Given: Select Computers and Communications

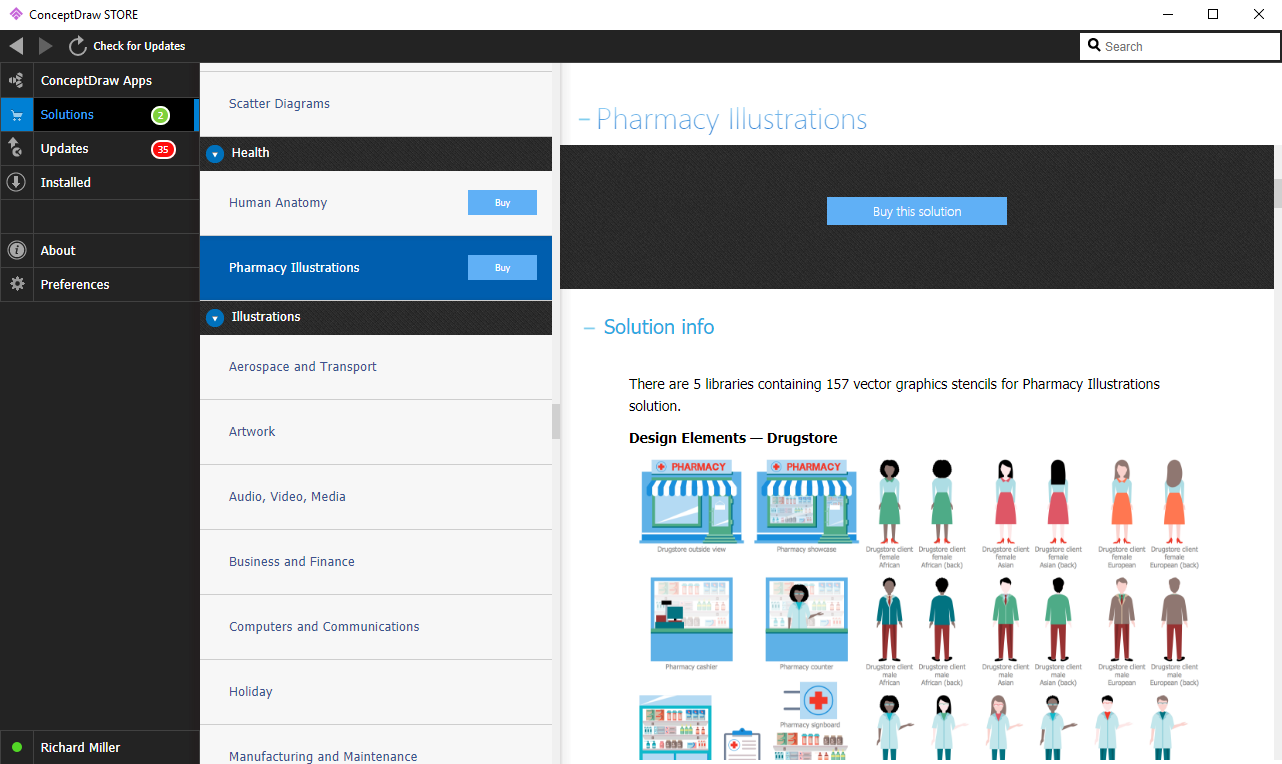Looking at the screenshot, I should pyautogui.click(x=376, y=627).
